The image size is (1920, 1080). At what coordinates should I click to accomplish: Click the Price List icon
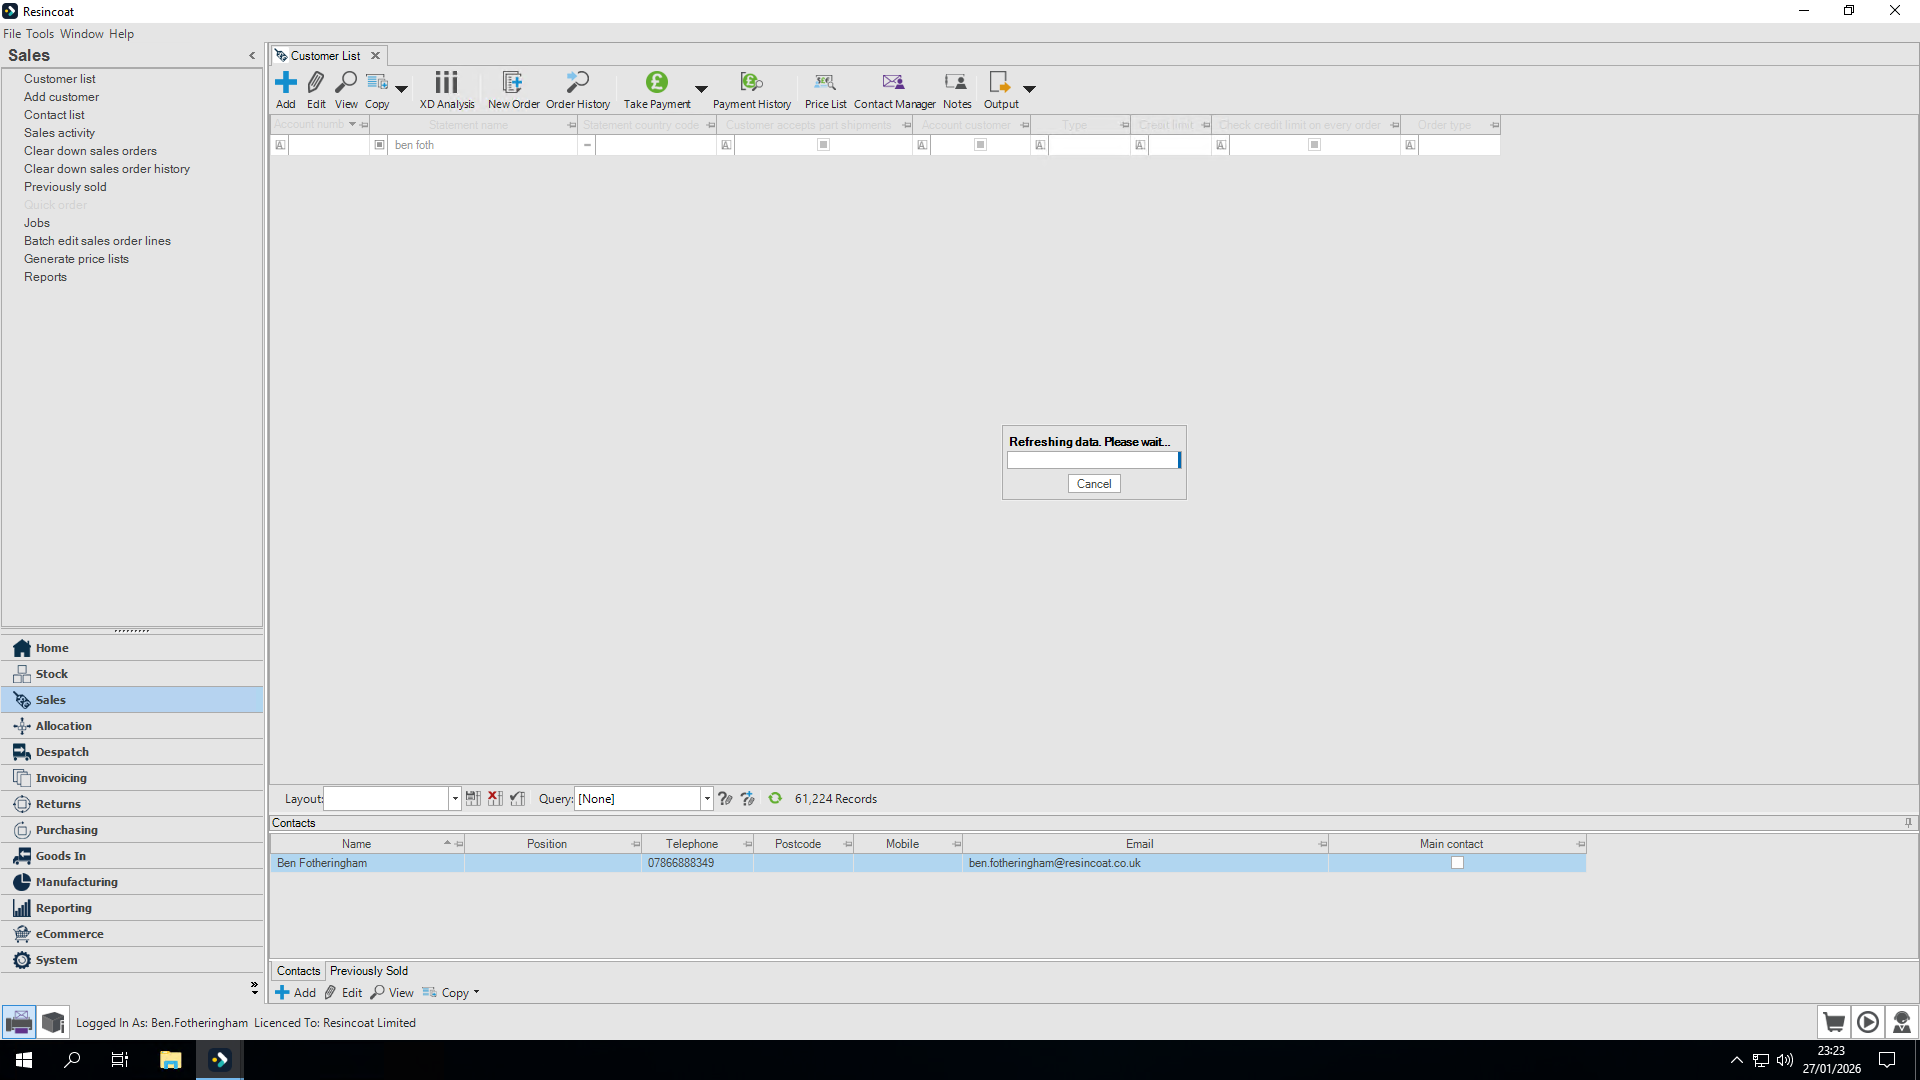coord(825,83)
